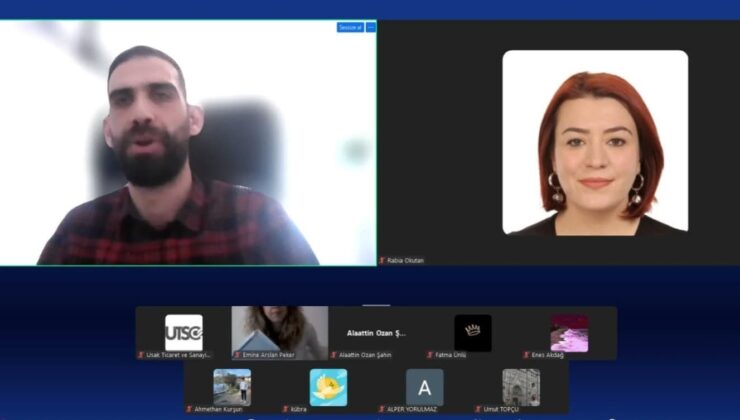Open the three-dots menu on speaker video
This screenshot has height=420, width=740.
pos(371,27)
